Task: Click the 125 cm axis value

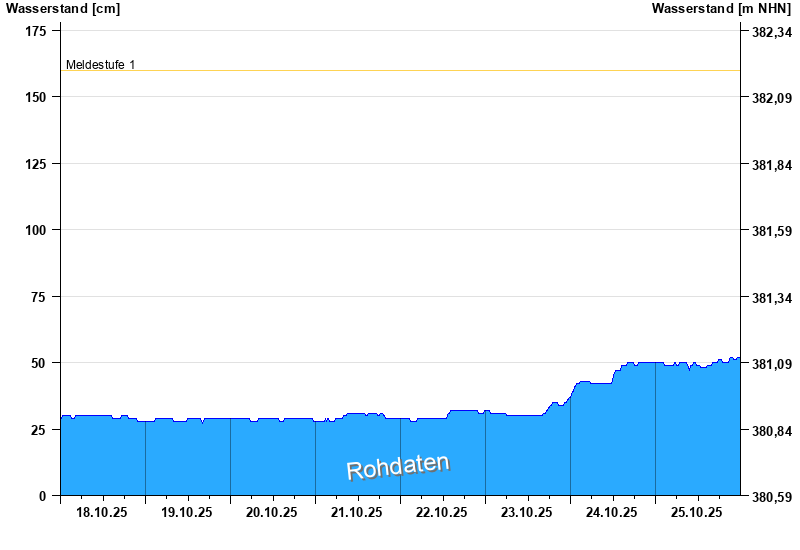Action: [x=36, y=164]
